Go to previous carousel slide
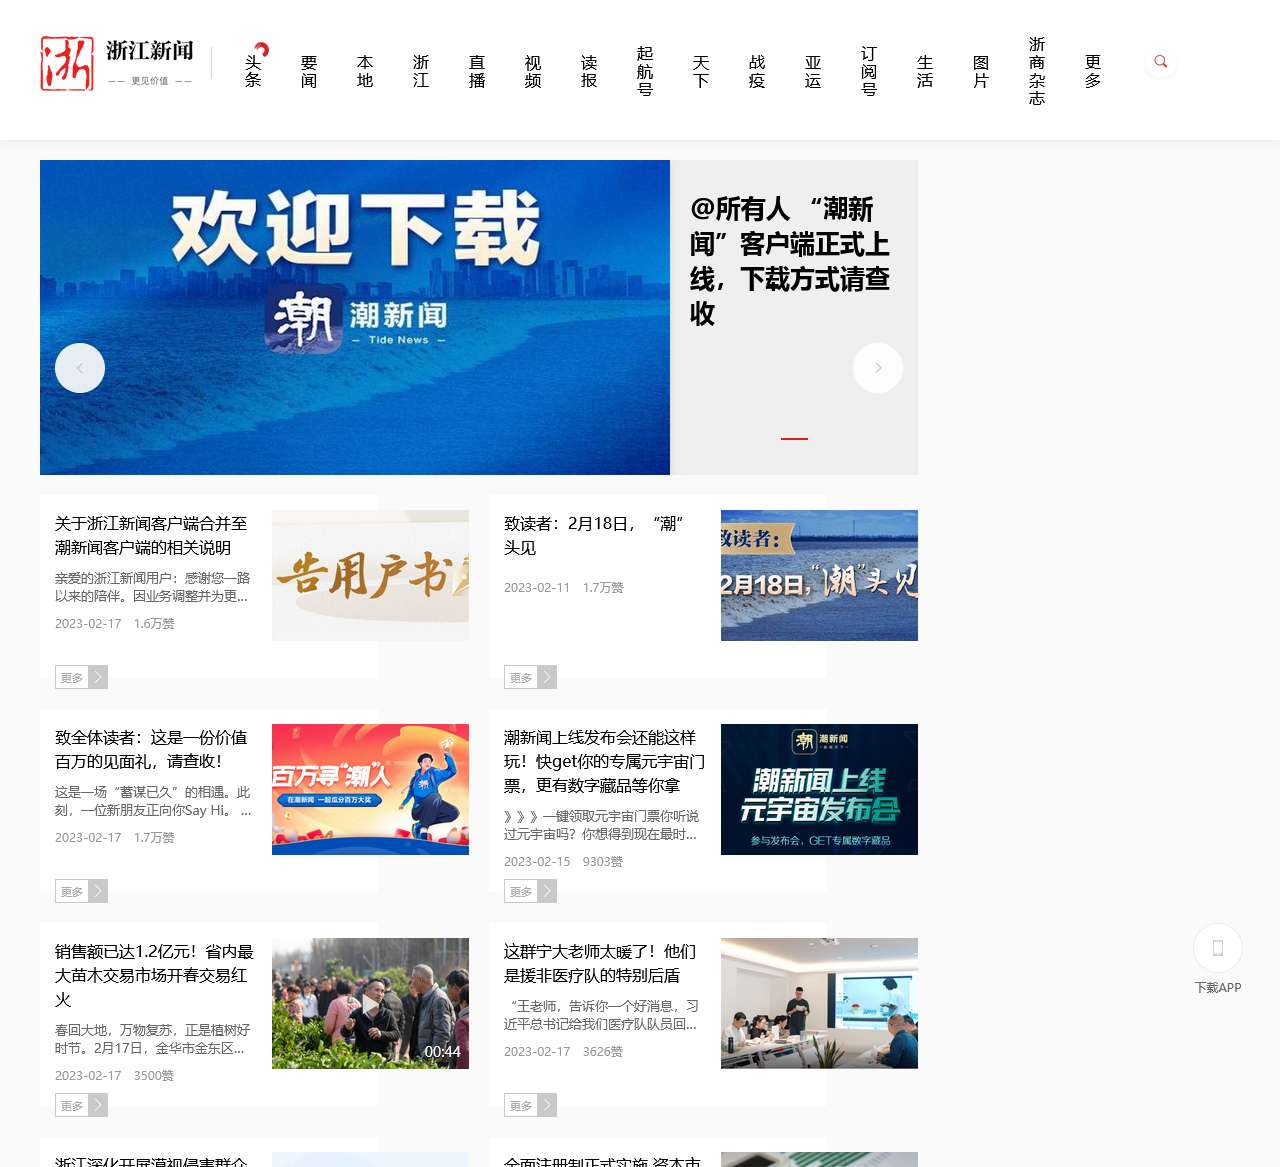Viewport: 1280px width, 1167px height. 80,368
